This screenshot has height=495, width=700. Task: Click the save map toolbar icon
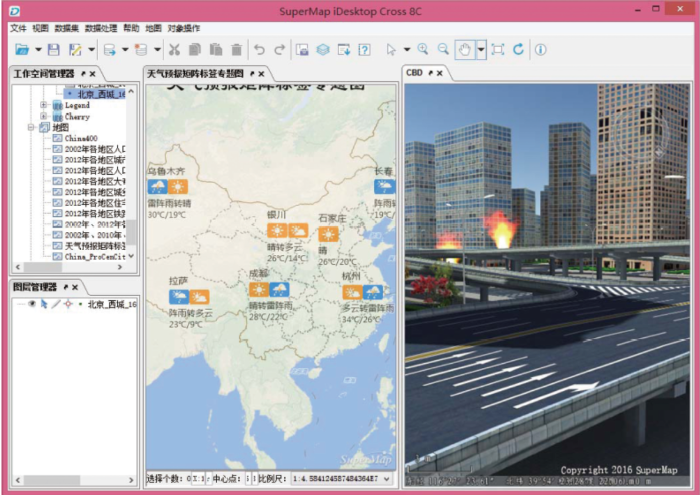pos(302,50)
